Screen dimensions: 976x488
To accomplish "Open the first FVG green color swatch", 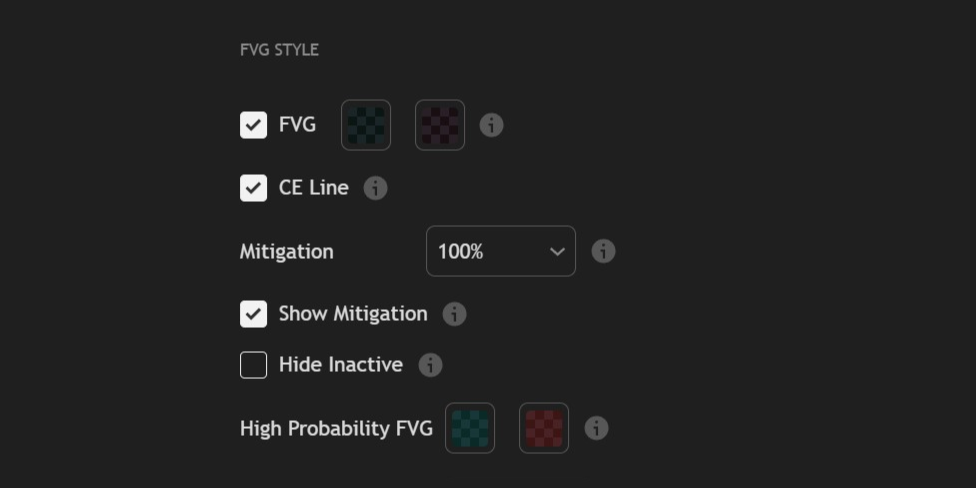I will coord(366,125).
